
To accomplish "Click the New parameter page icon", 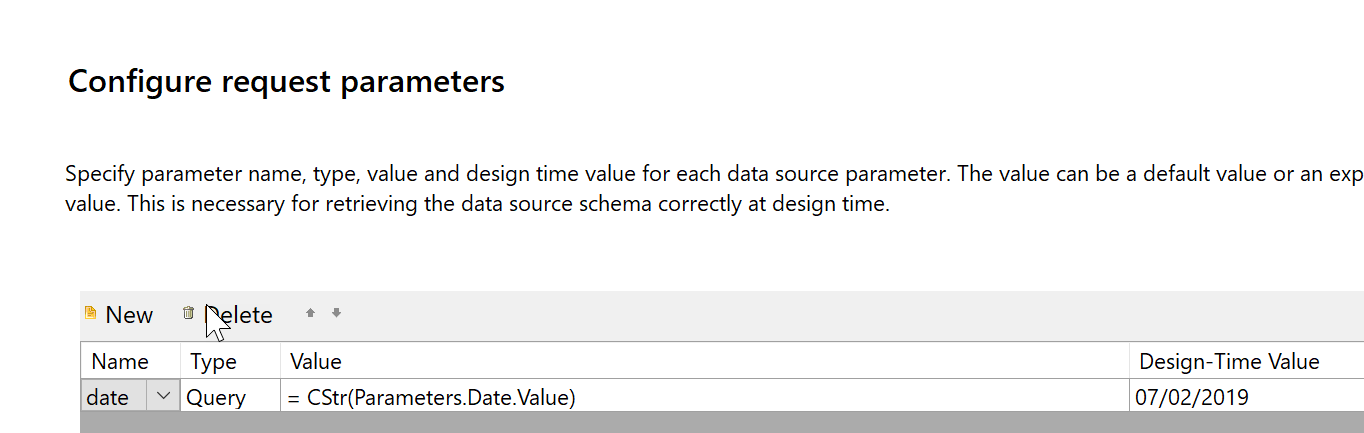I will pyautogui.click(x=91, y=314).
